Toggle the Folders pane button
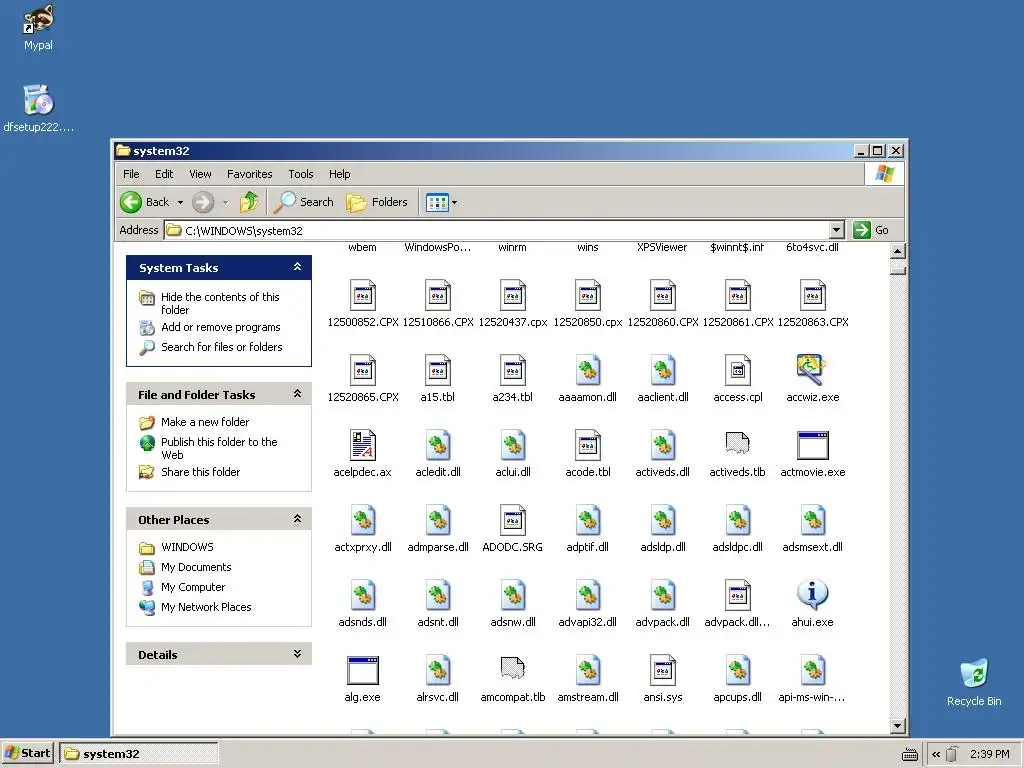The image size is (1024, 768). [x=377, y=202]
